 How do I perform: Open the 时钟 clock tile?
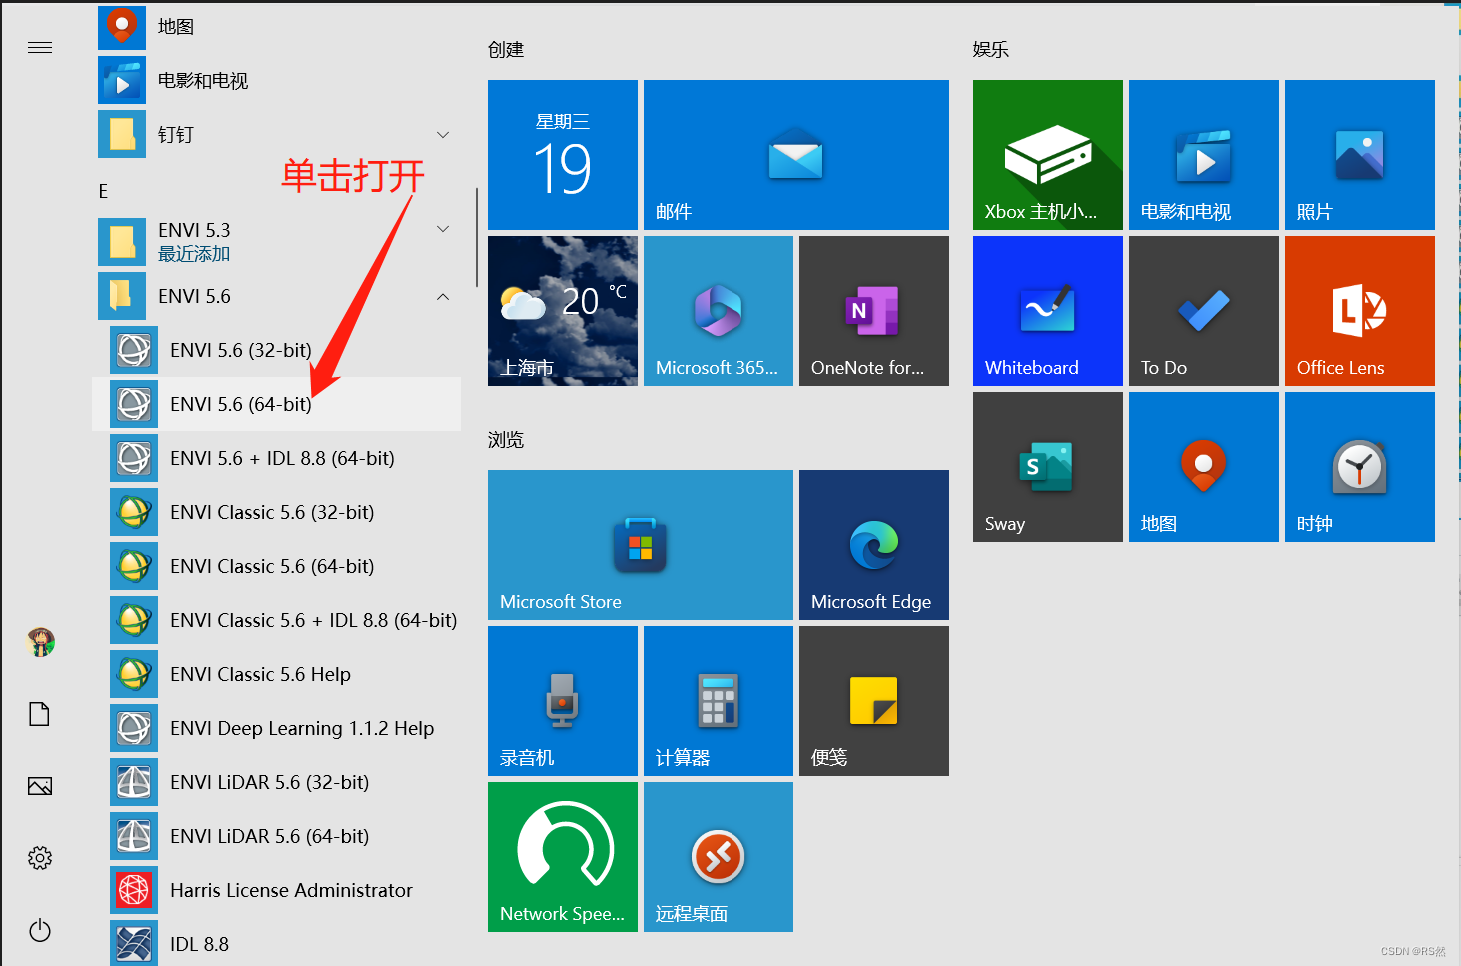click(1360, 467)
